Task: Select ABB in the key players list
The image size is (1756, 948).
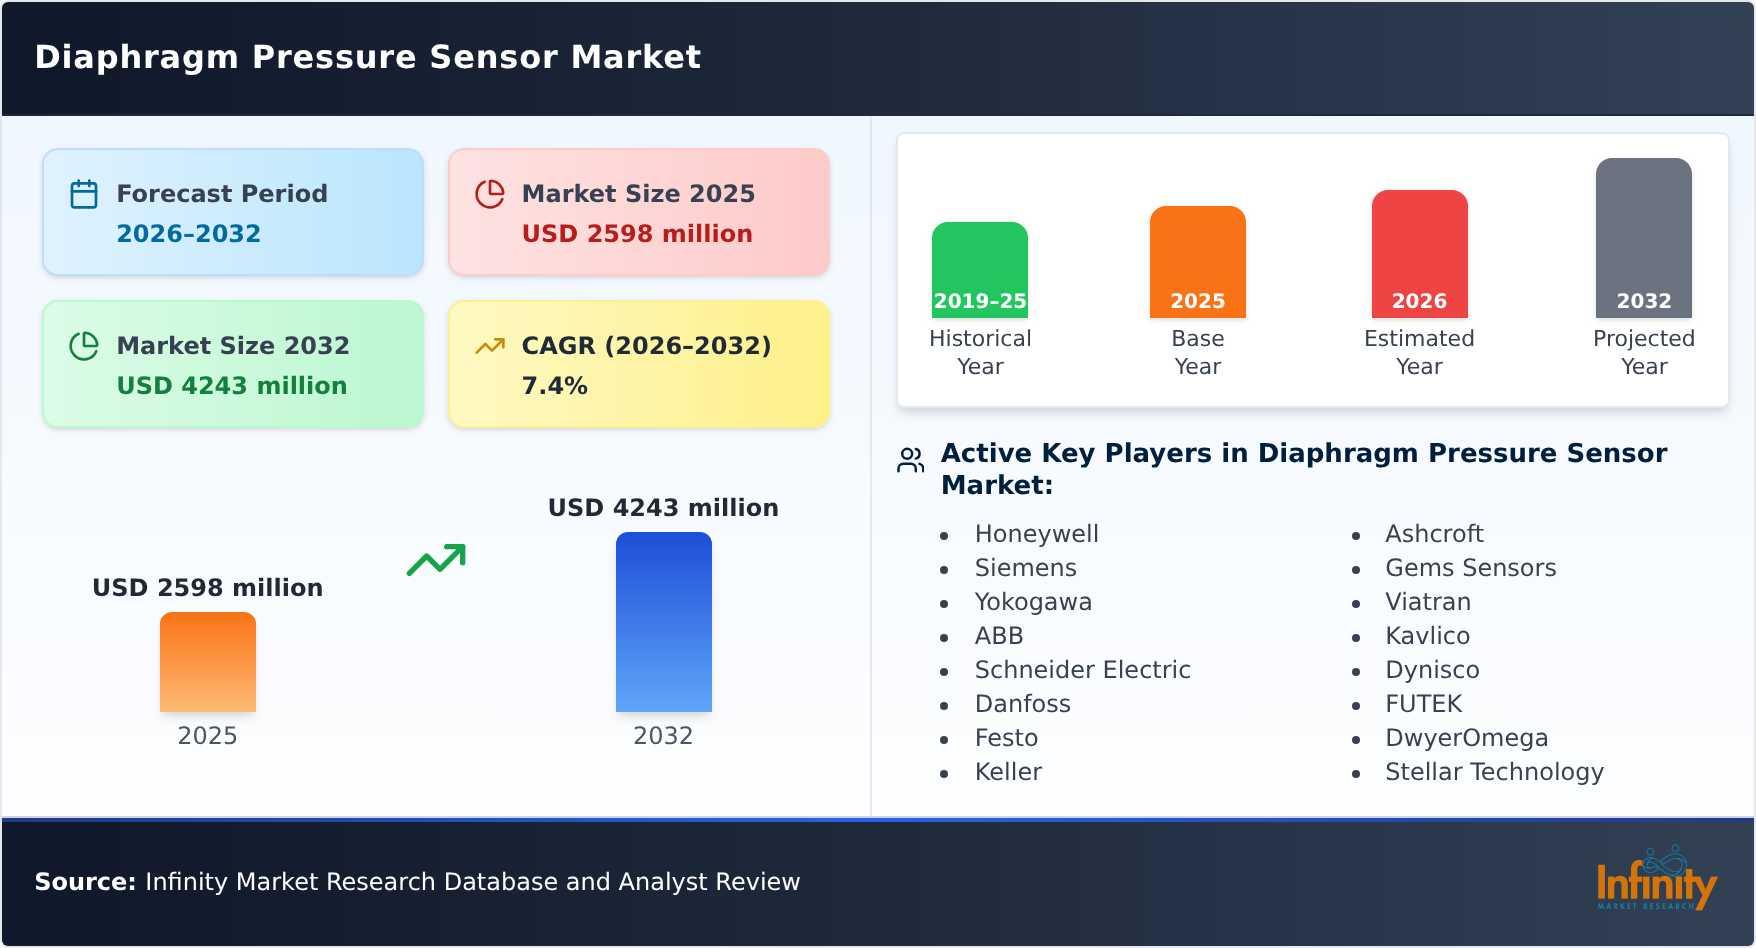Action: coord(999,636)
